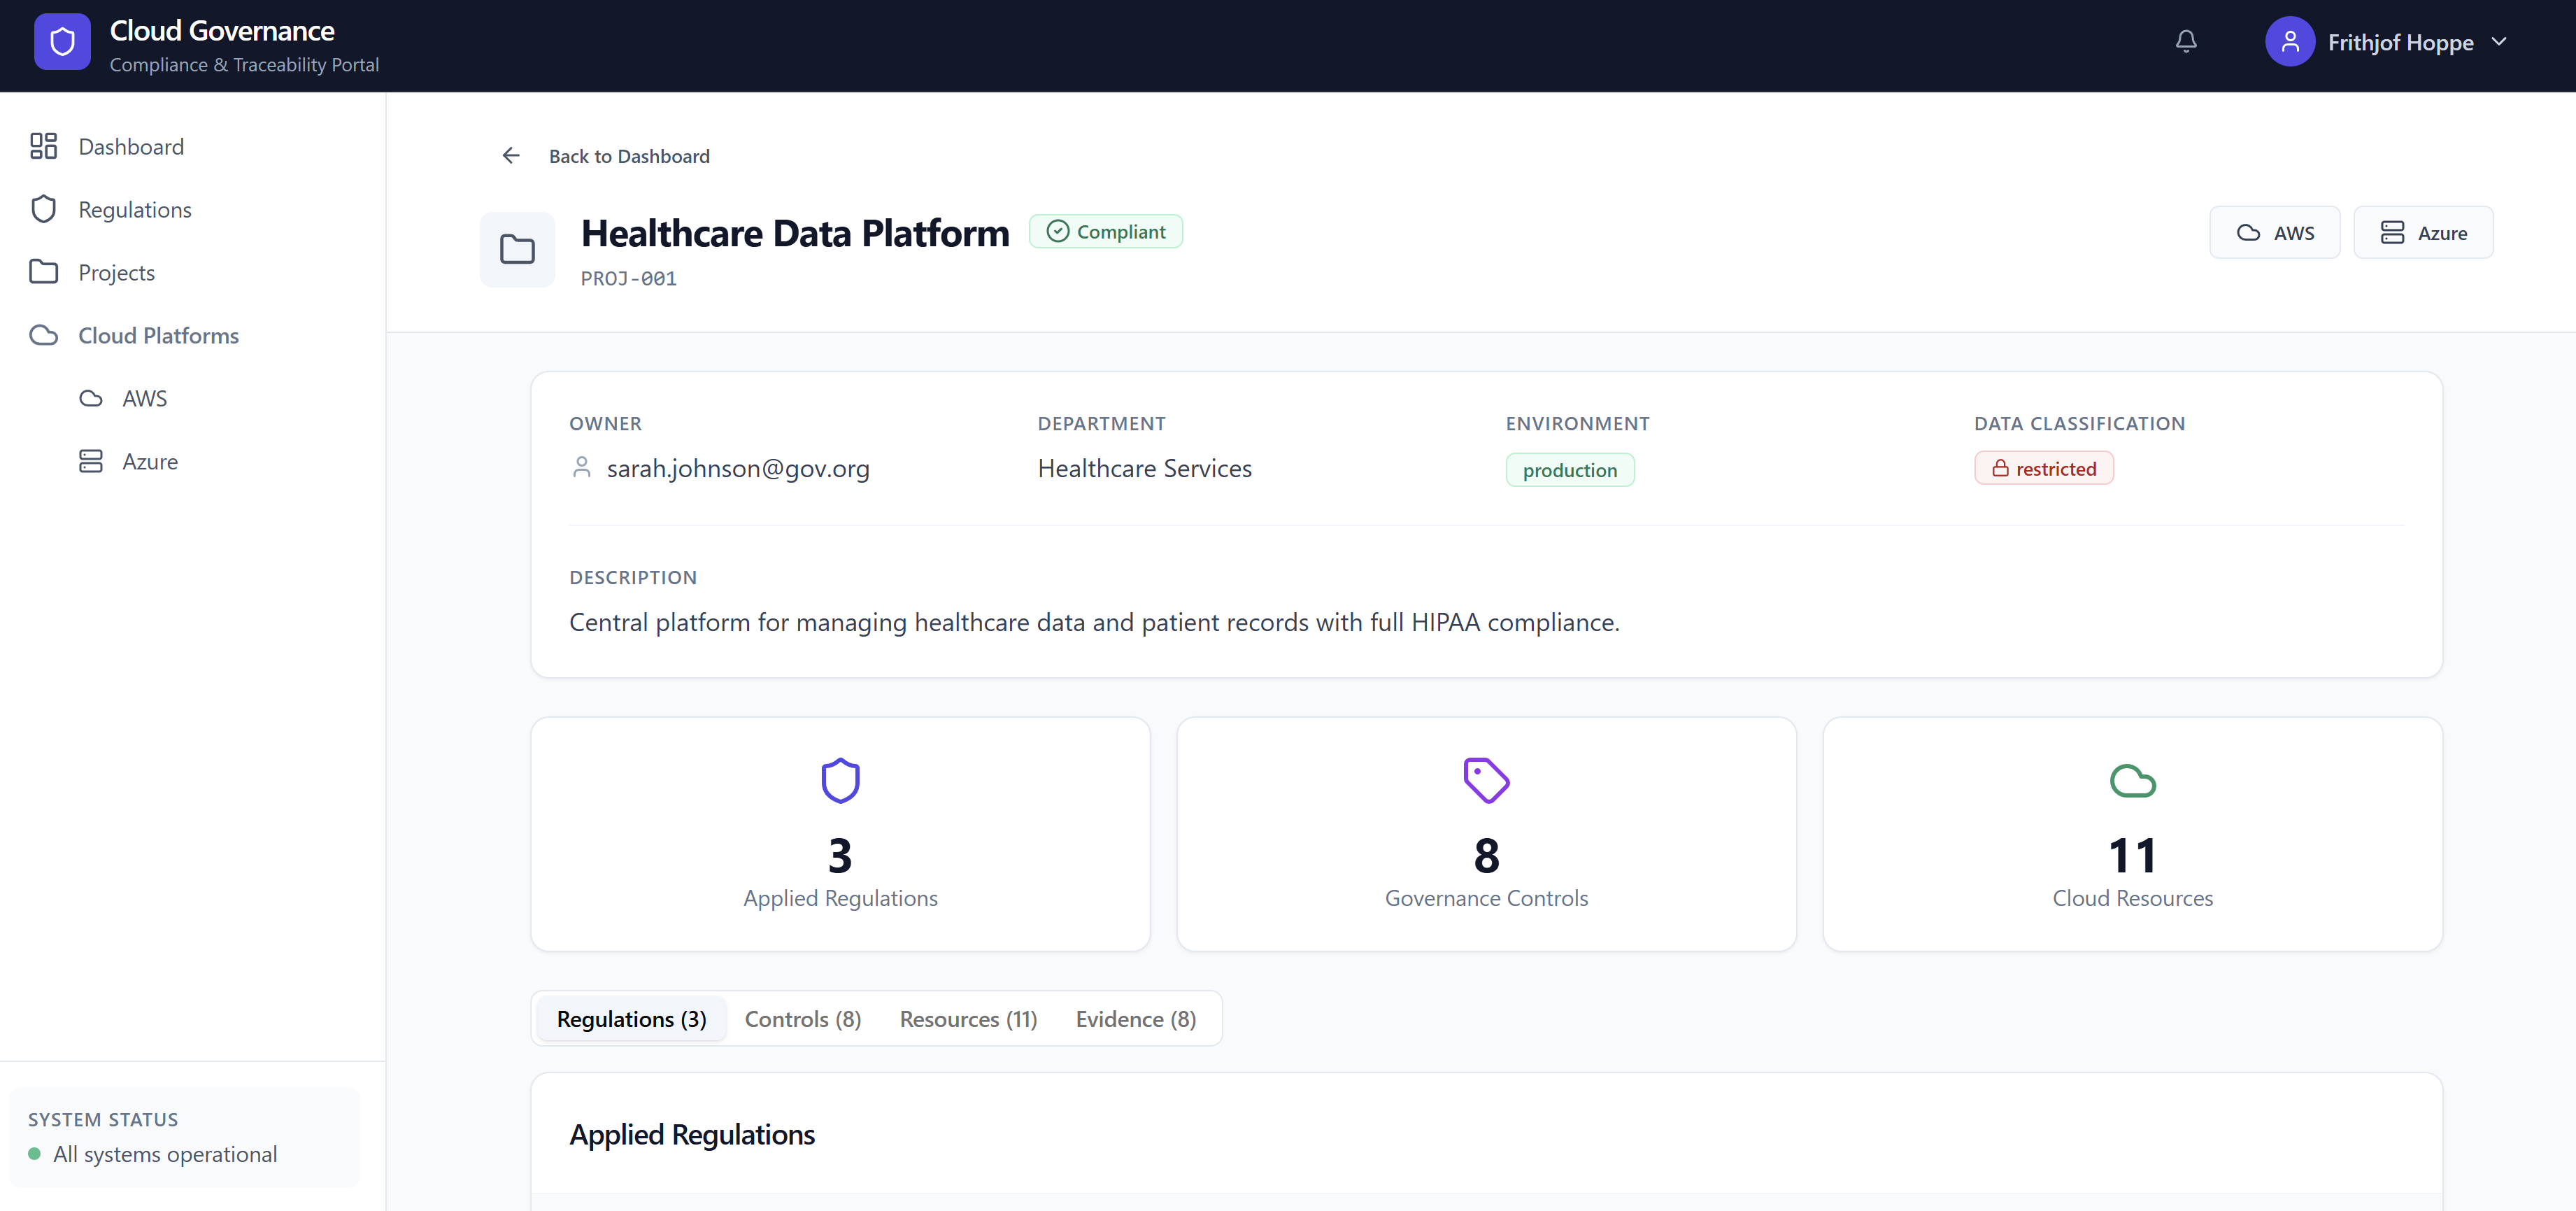Click the Cloud Platforms cloud icon
This screenshot has height=1211, width=2576.
[x=43, y=335]
